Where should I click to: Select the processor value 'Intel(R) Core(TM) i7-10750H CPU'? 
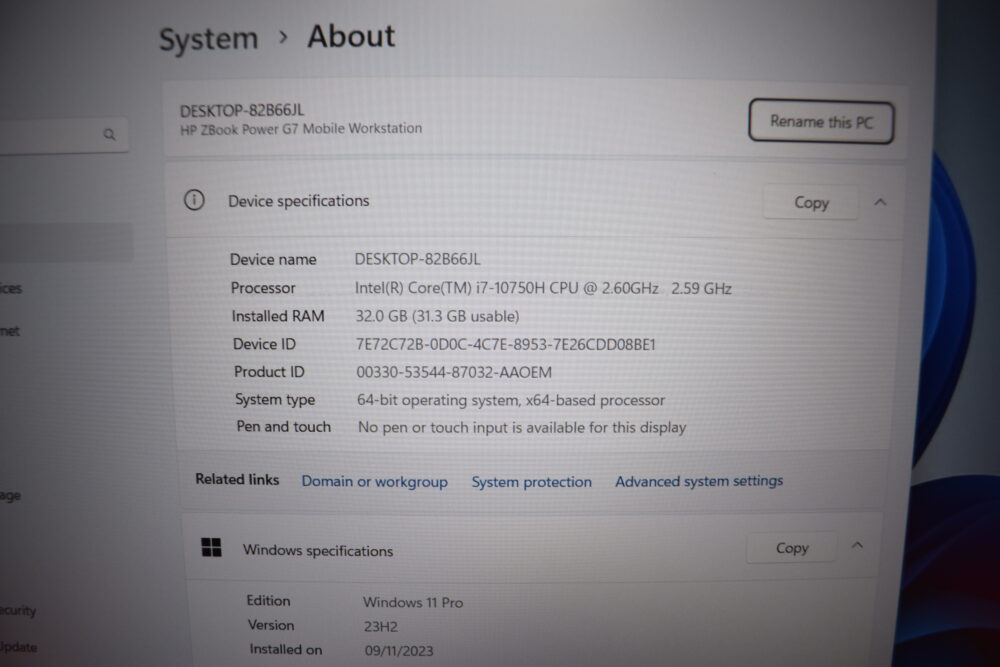pos(543,288)
